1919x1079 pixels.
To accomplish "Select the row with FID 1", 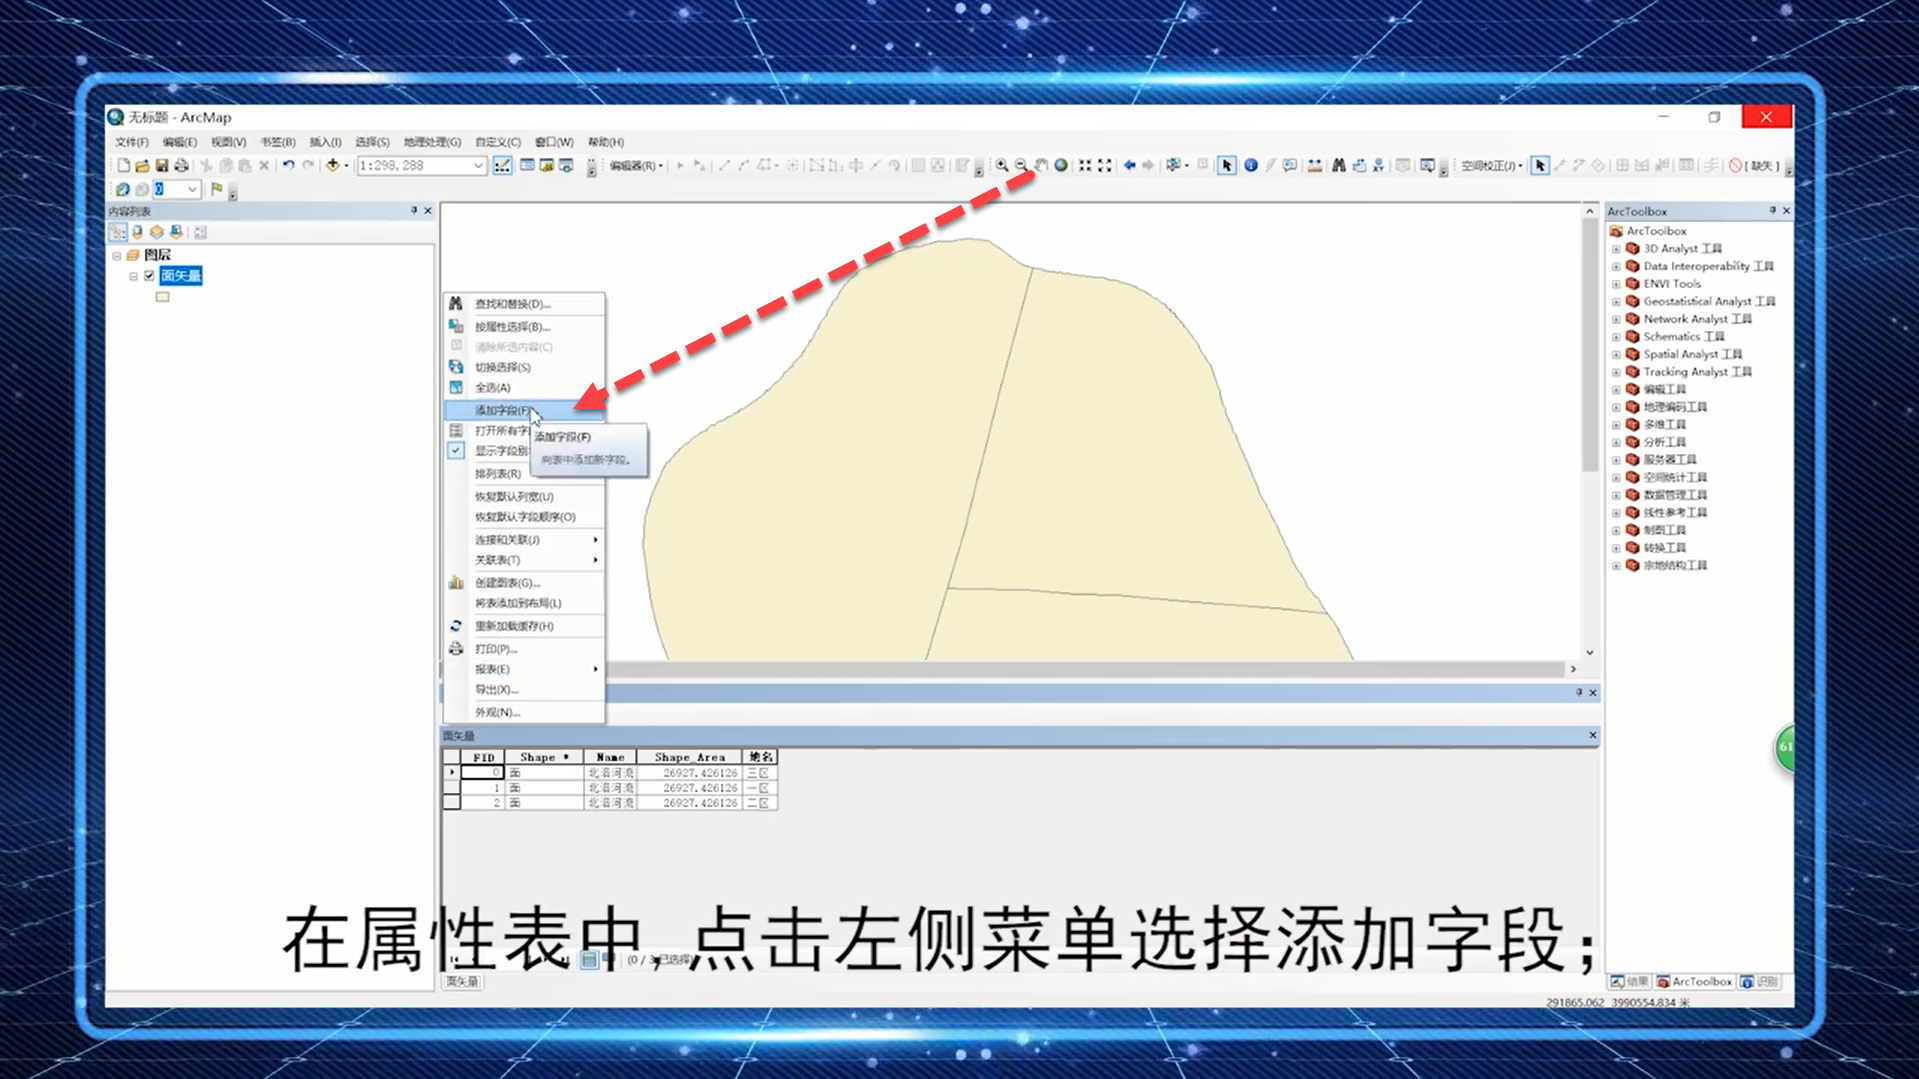I will coord(451,788).
